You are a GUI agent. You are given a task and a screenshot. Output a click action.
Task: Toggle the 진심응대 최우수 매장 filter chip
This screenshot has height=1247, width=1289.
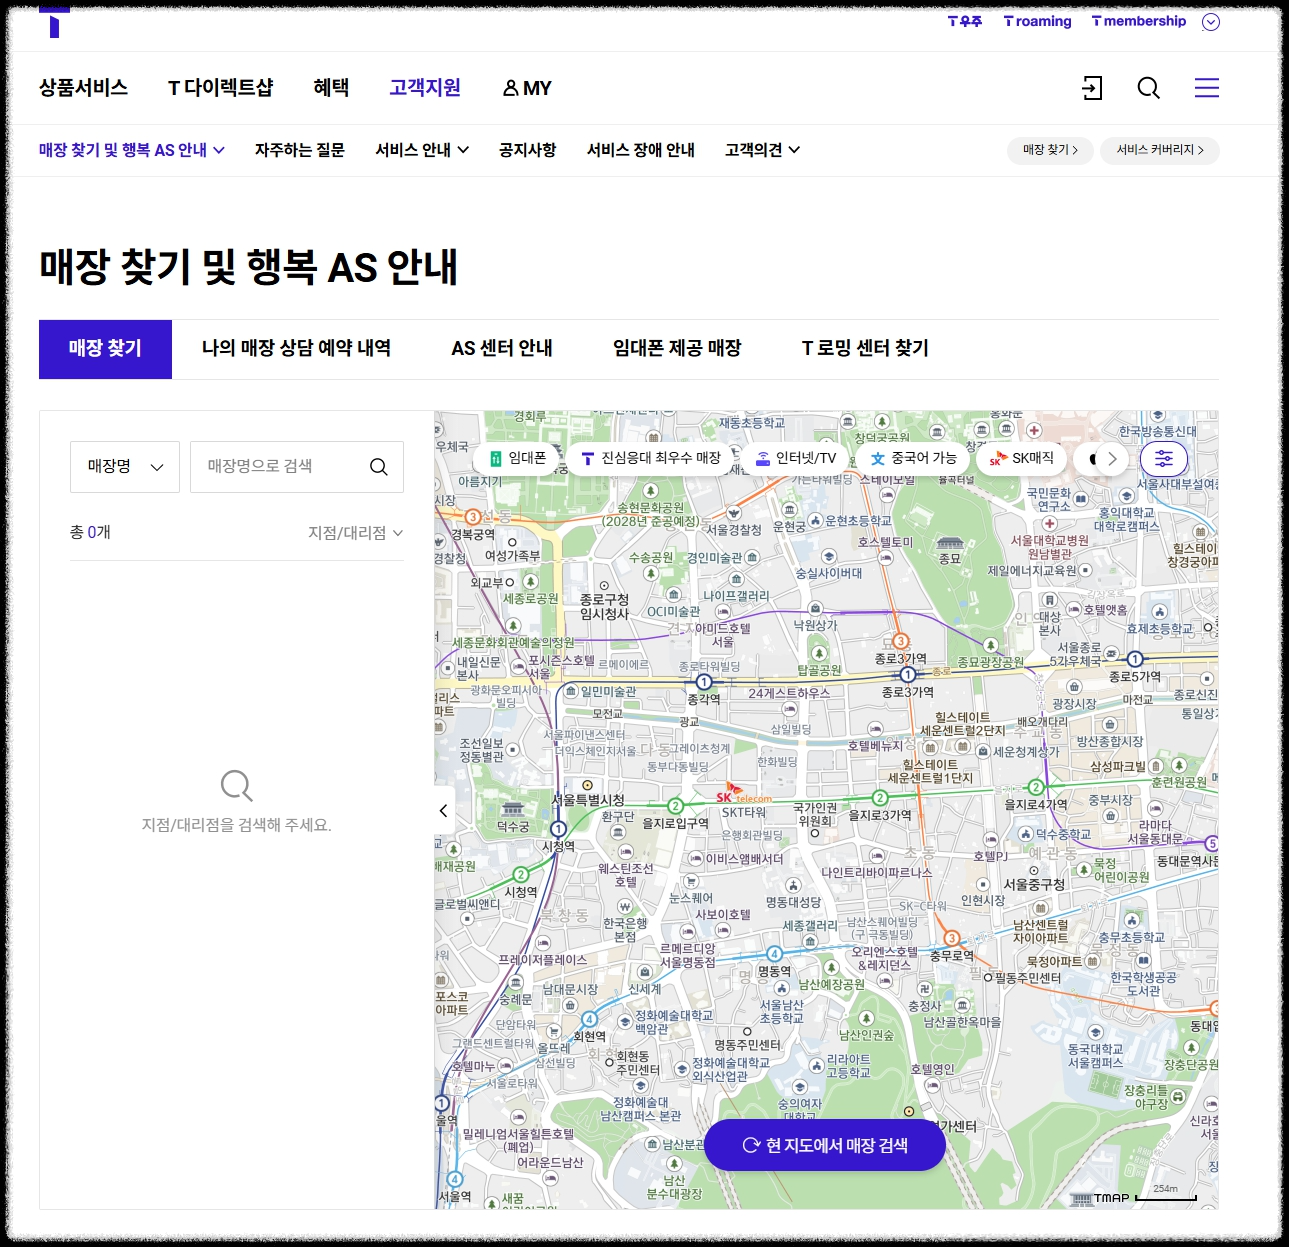point(651,458)
